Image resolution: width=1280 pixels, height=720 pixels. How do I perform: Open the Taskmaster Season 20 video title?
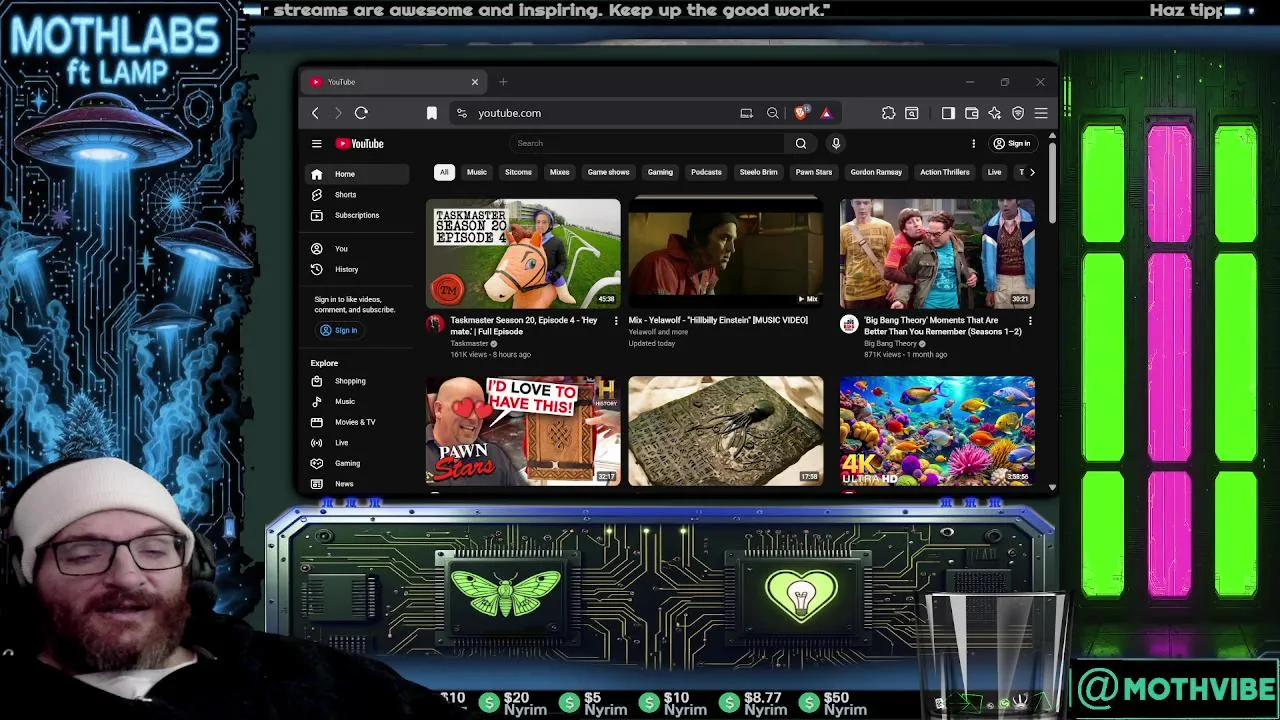(524, 326)
